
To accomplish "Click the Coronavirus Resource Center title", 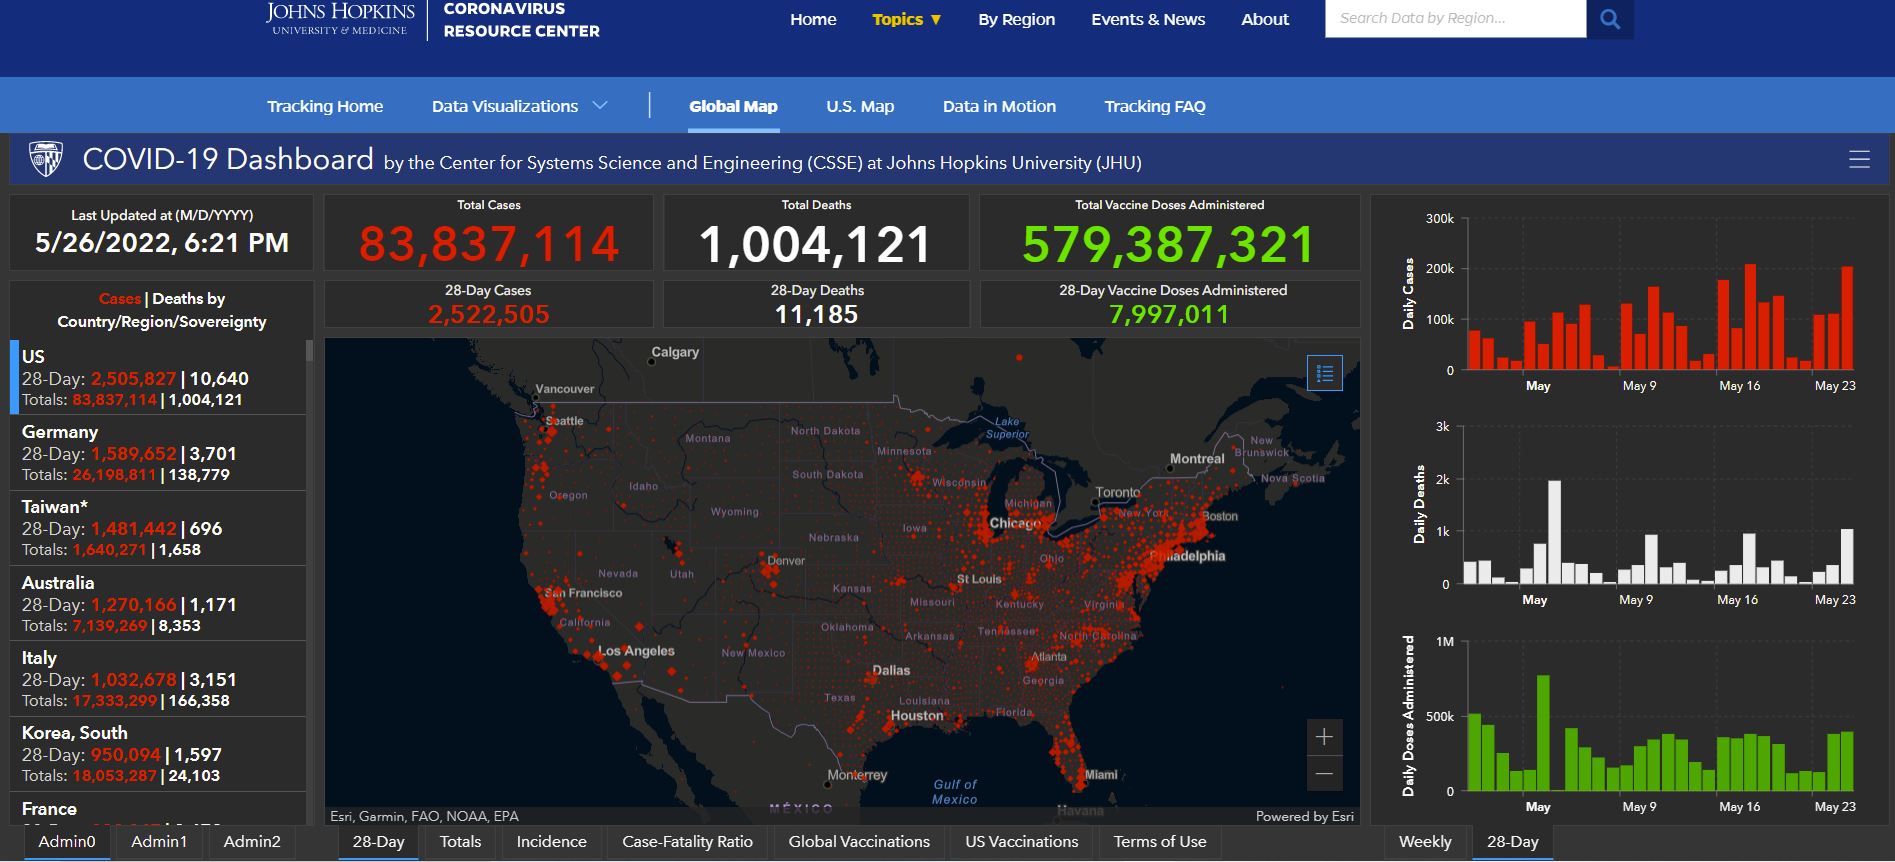I will pos(522,20).
